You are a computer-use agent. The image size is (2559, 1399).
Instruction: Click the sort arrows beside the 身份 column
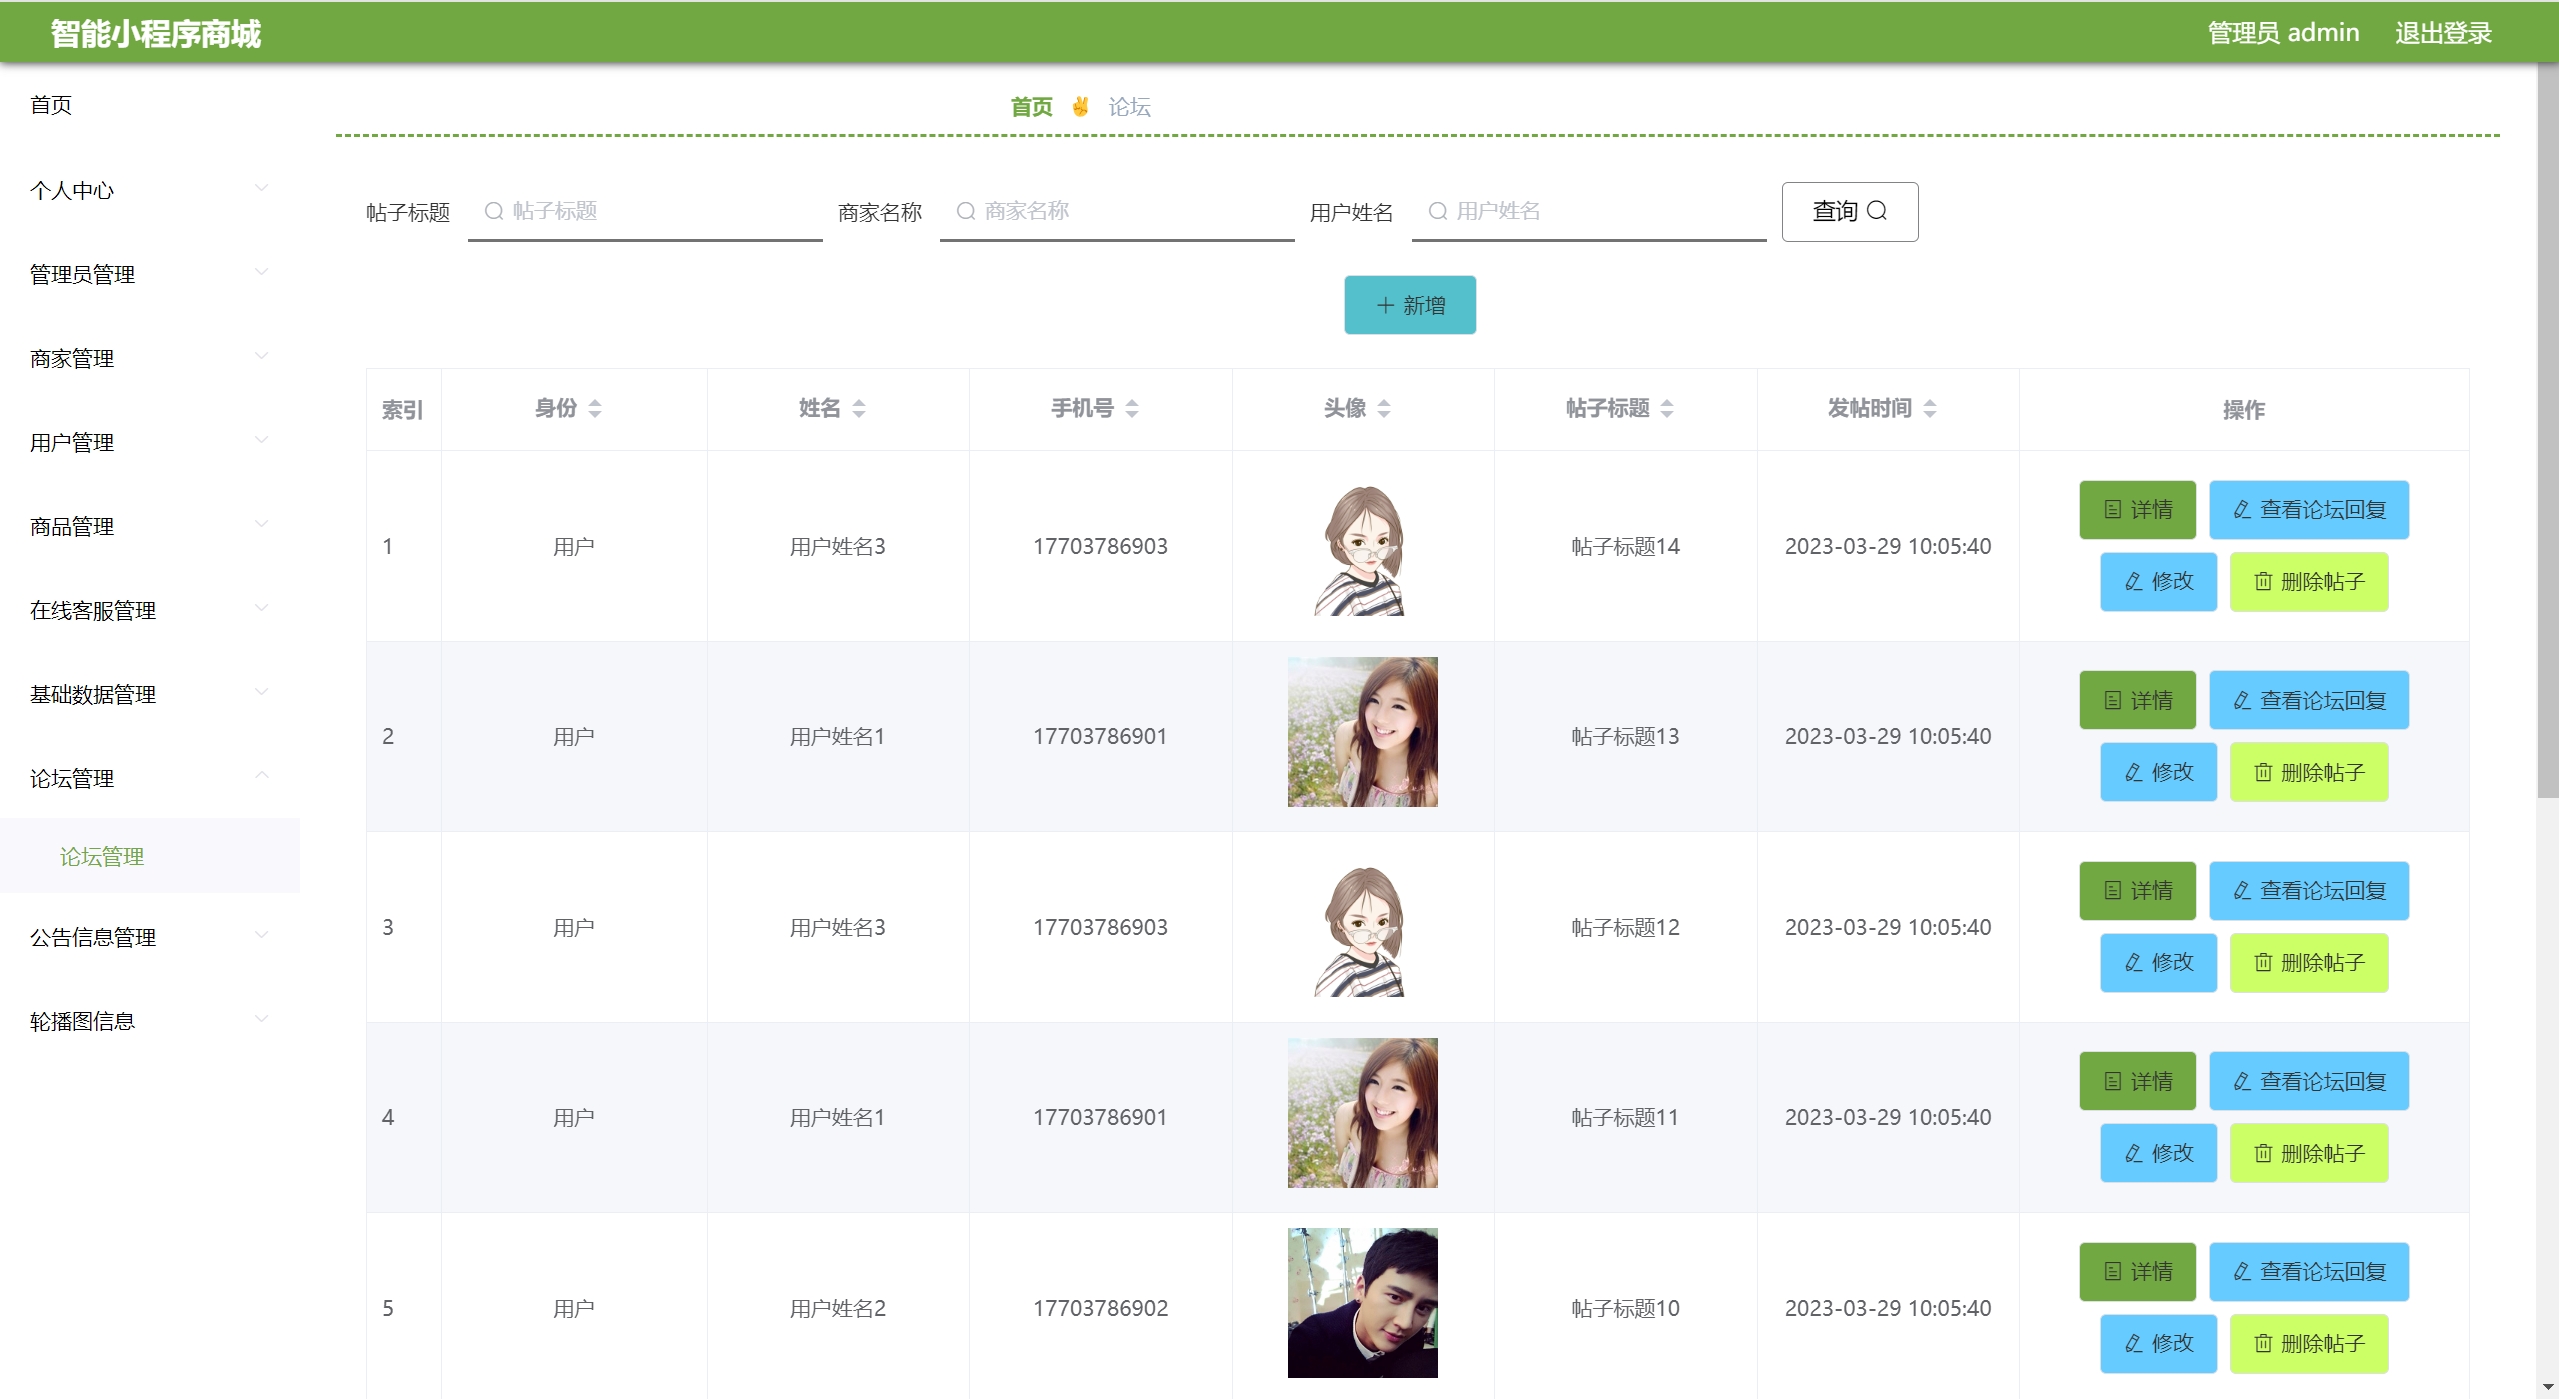[x=595, y=409]
